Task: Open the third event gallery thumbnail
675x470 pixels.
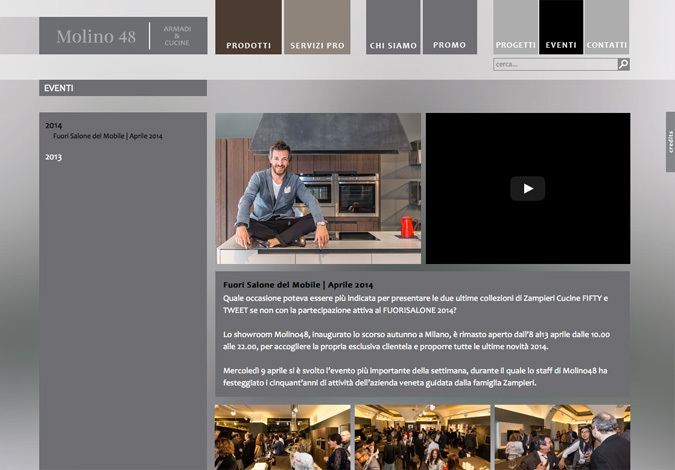Action: [x=562, y=436]
